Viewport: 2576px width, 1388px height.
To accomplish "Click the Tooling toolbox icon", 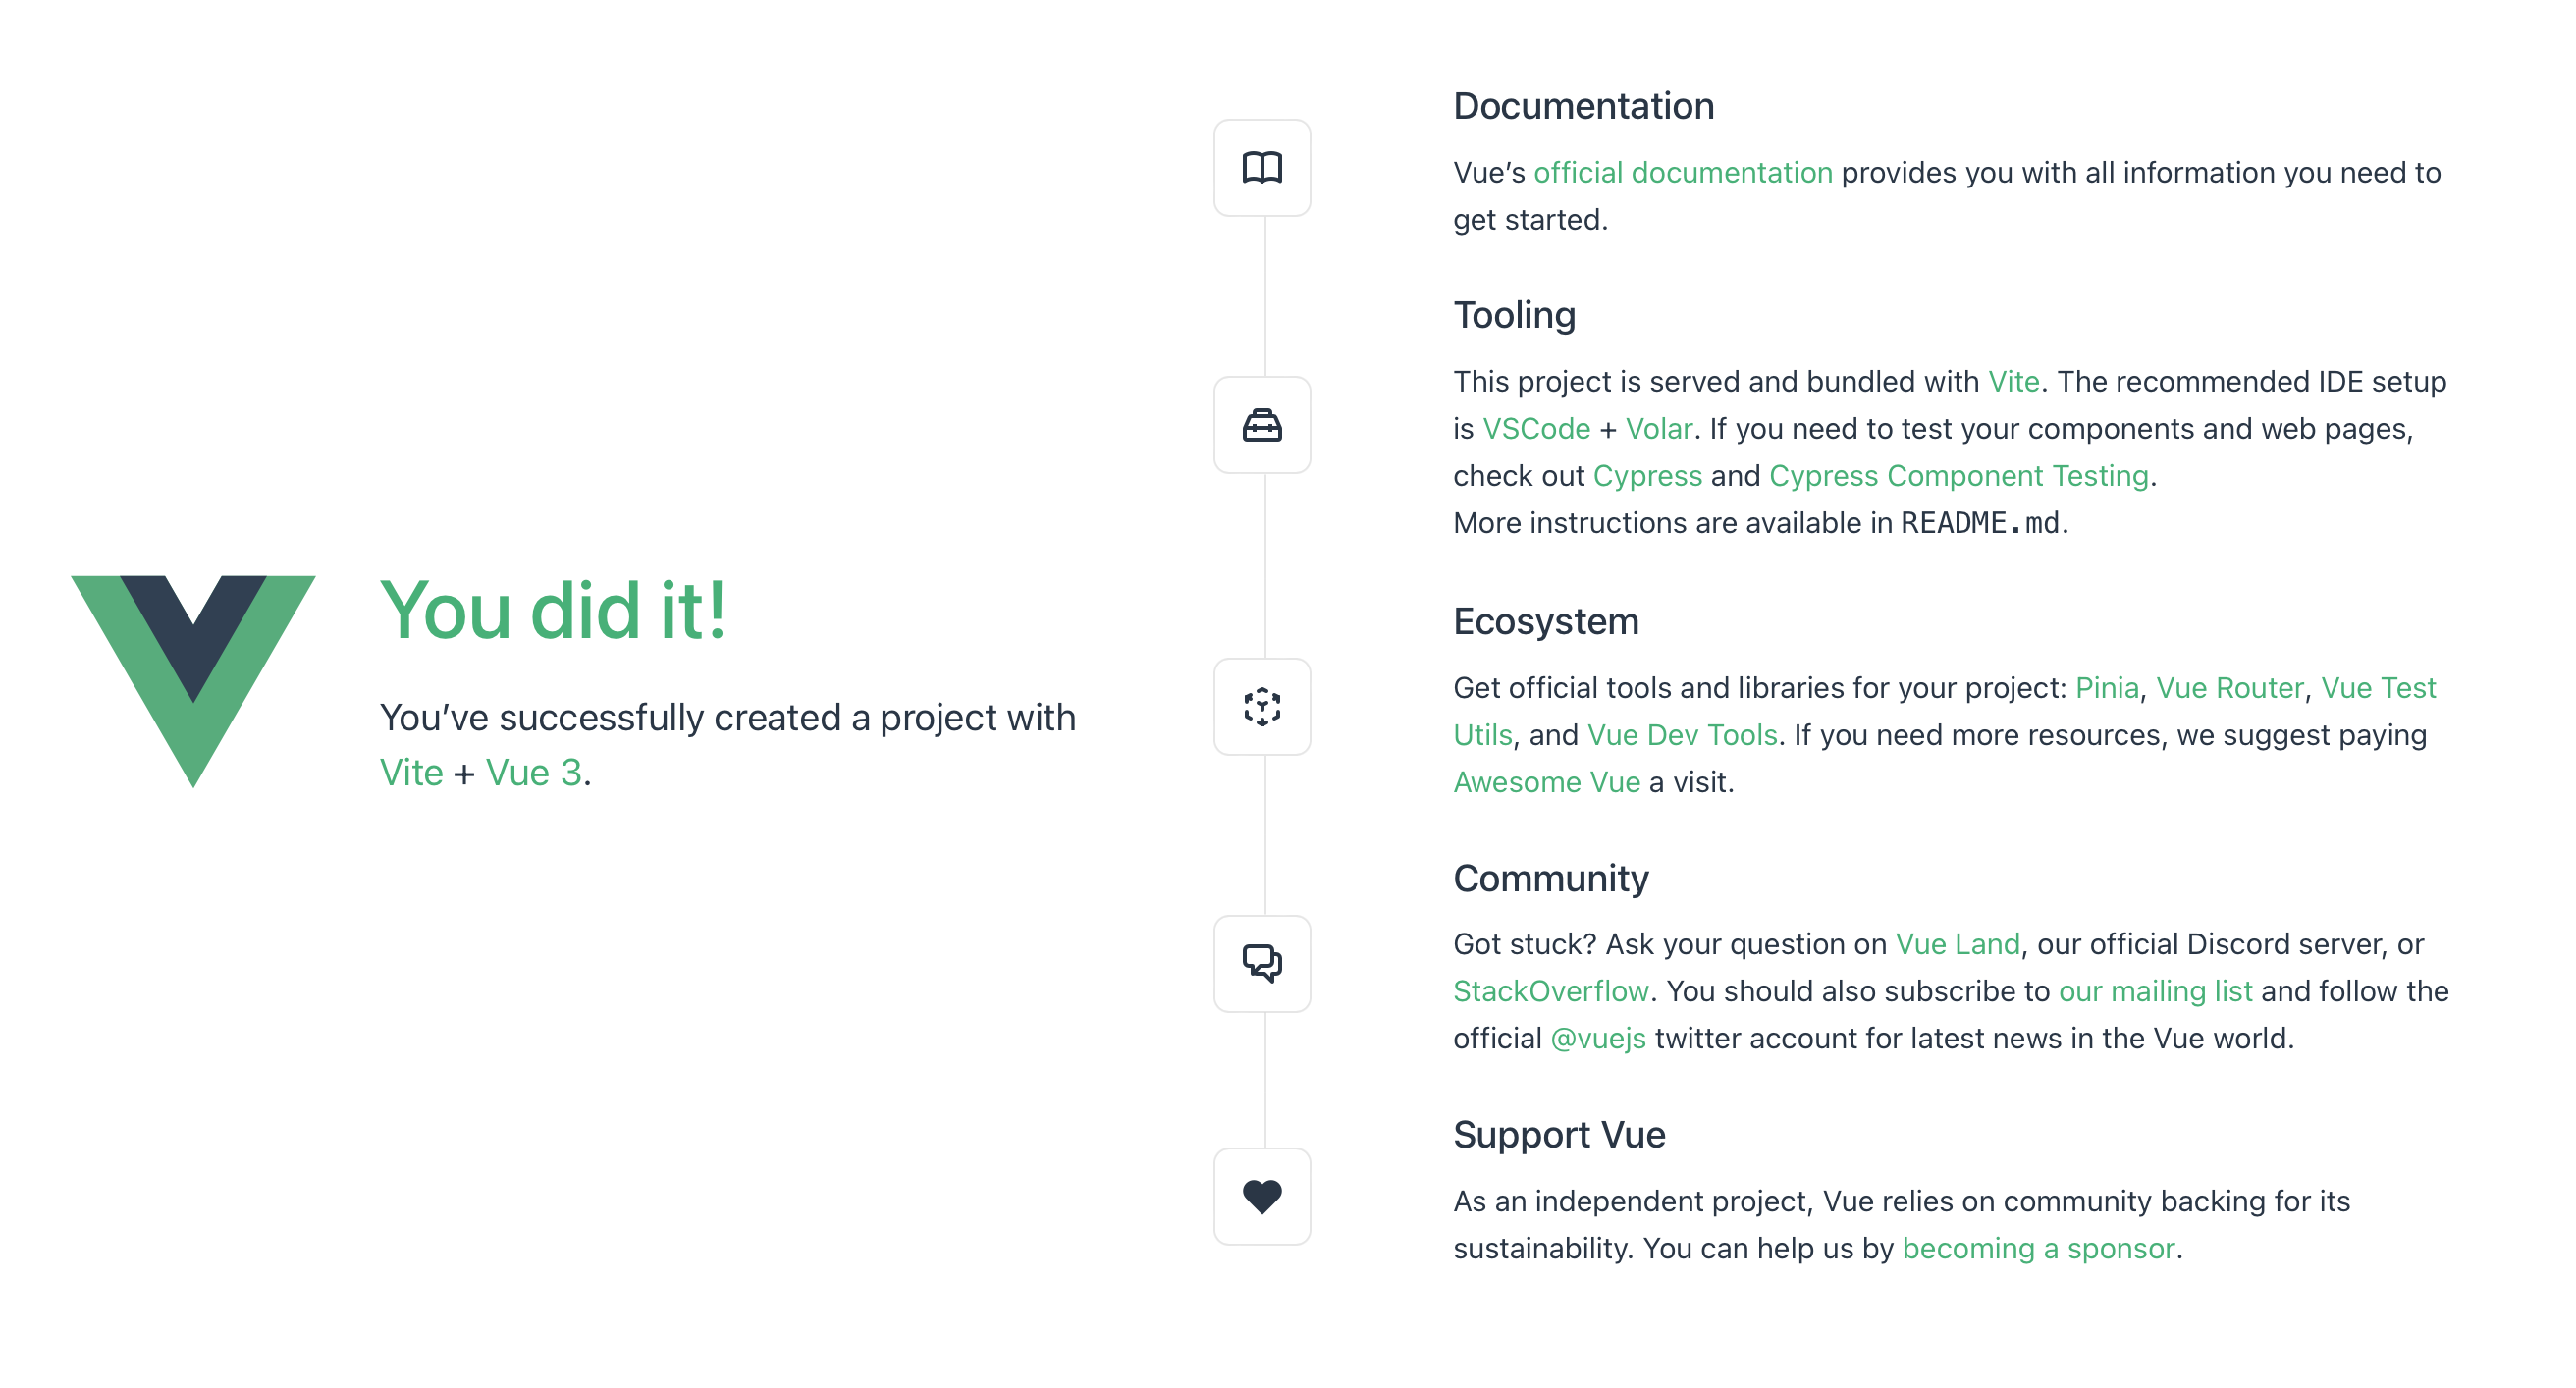I will click(1262, 426).
